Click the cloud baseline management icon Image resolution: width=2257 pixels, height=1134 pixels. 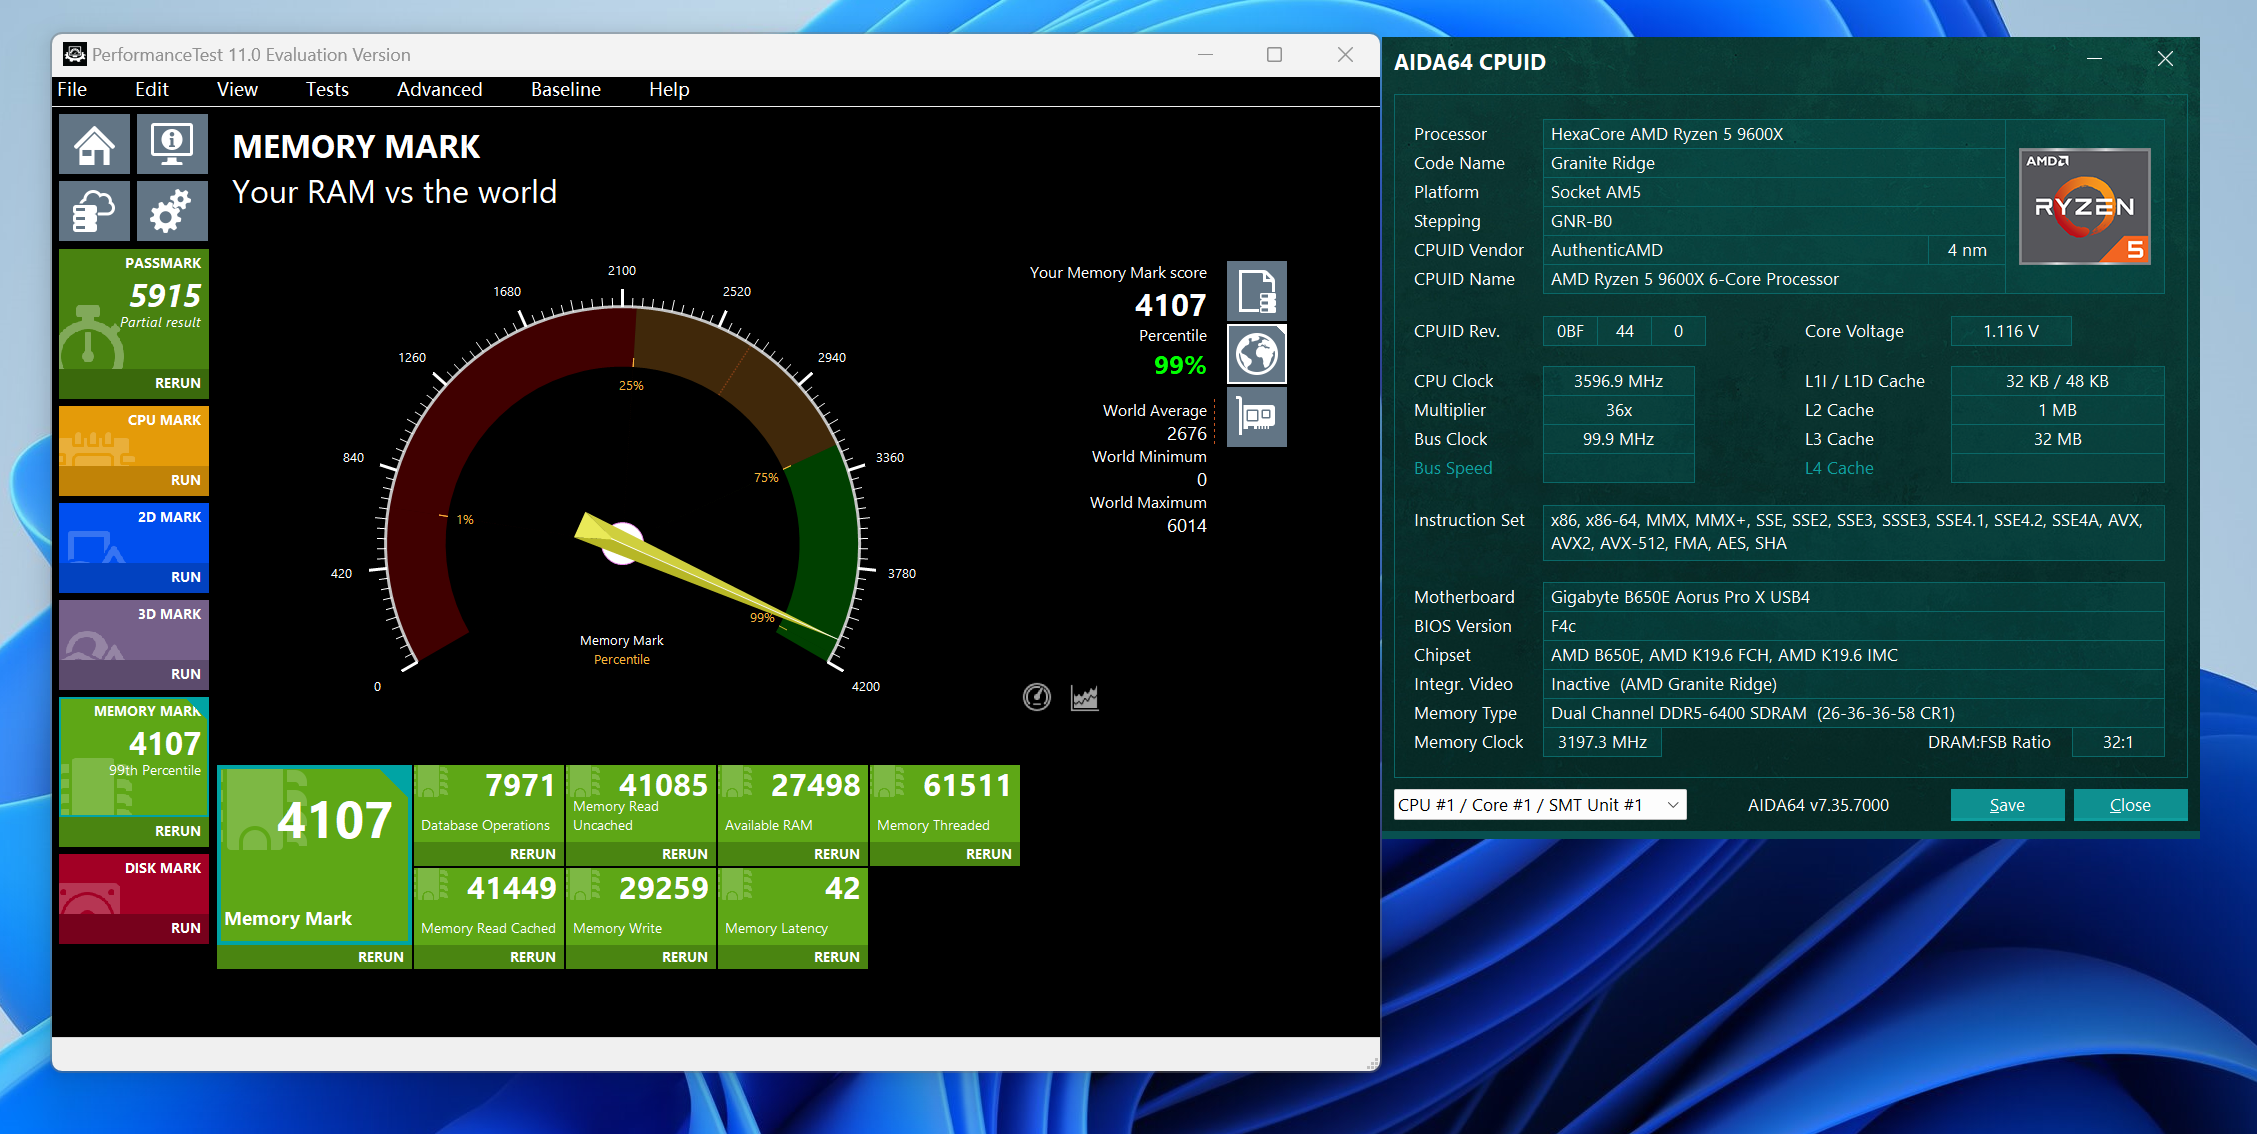coord(94,211)
